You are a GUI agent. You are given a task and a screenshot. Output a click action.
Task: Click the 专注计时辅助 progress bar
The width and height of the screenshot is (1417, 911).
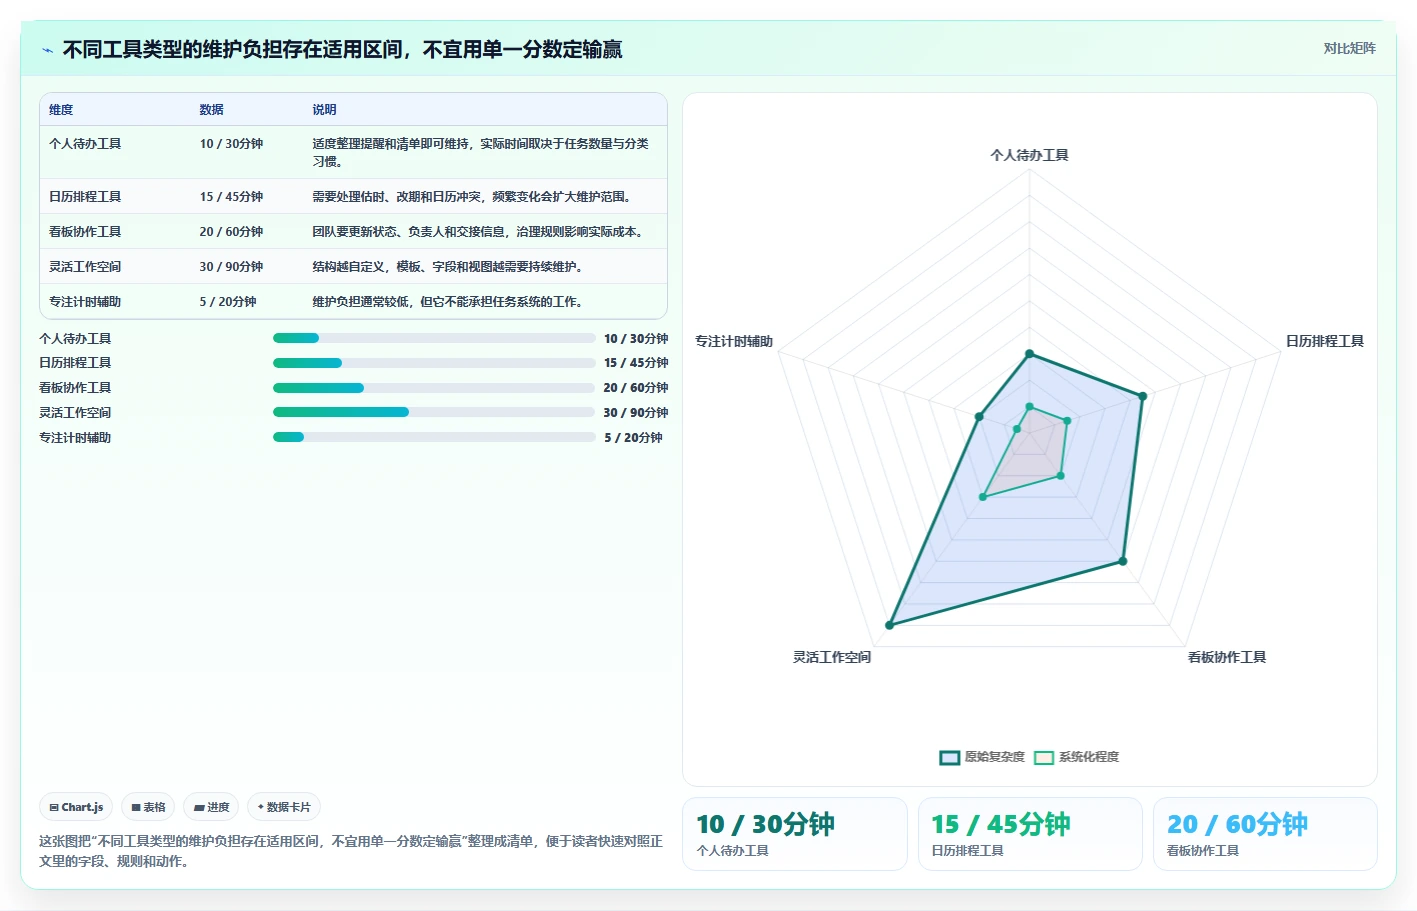(434, 437)
